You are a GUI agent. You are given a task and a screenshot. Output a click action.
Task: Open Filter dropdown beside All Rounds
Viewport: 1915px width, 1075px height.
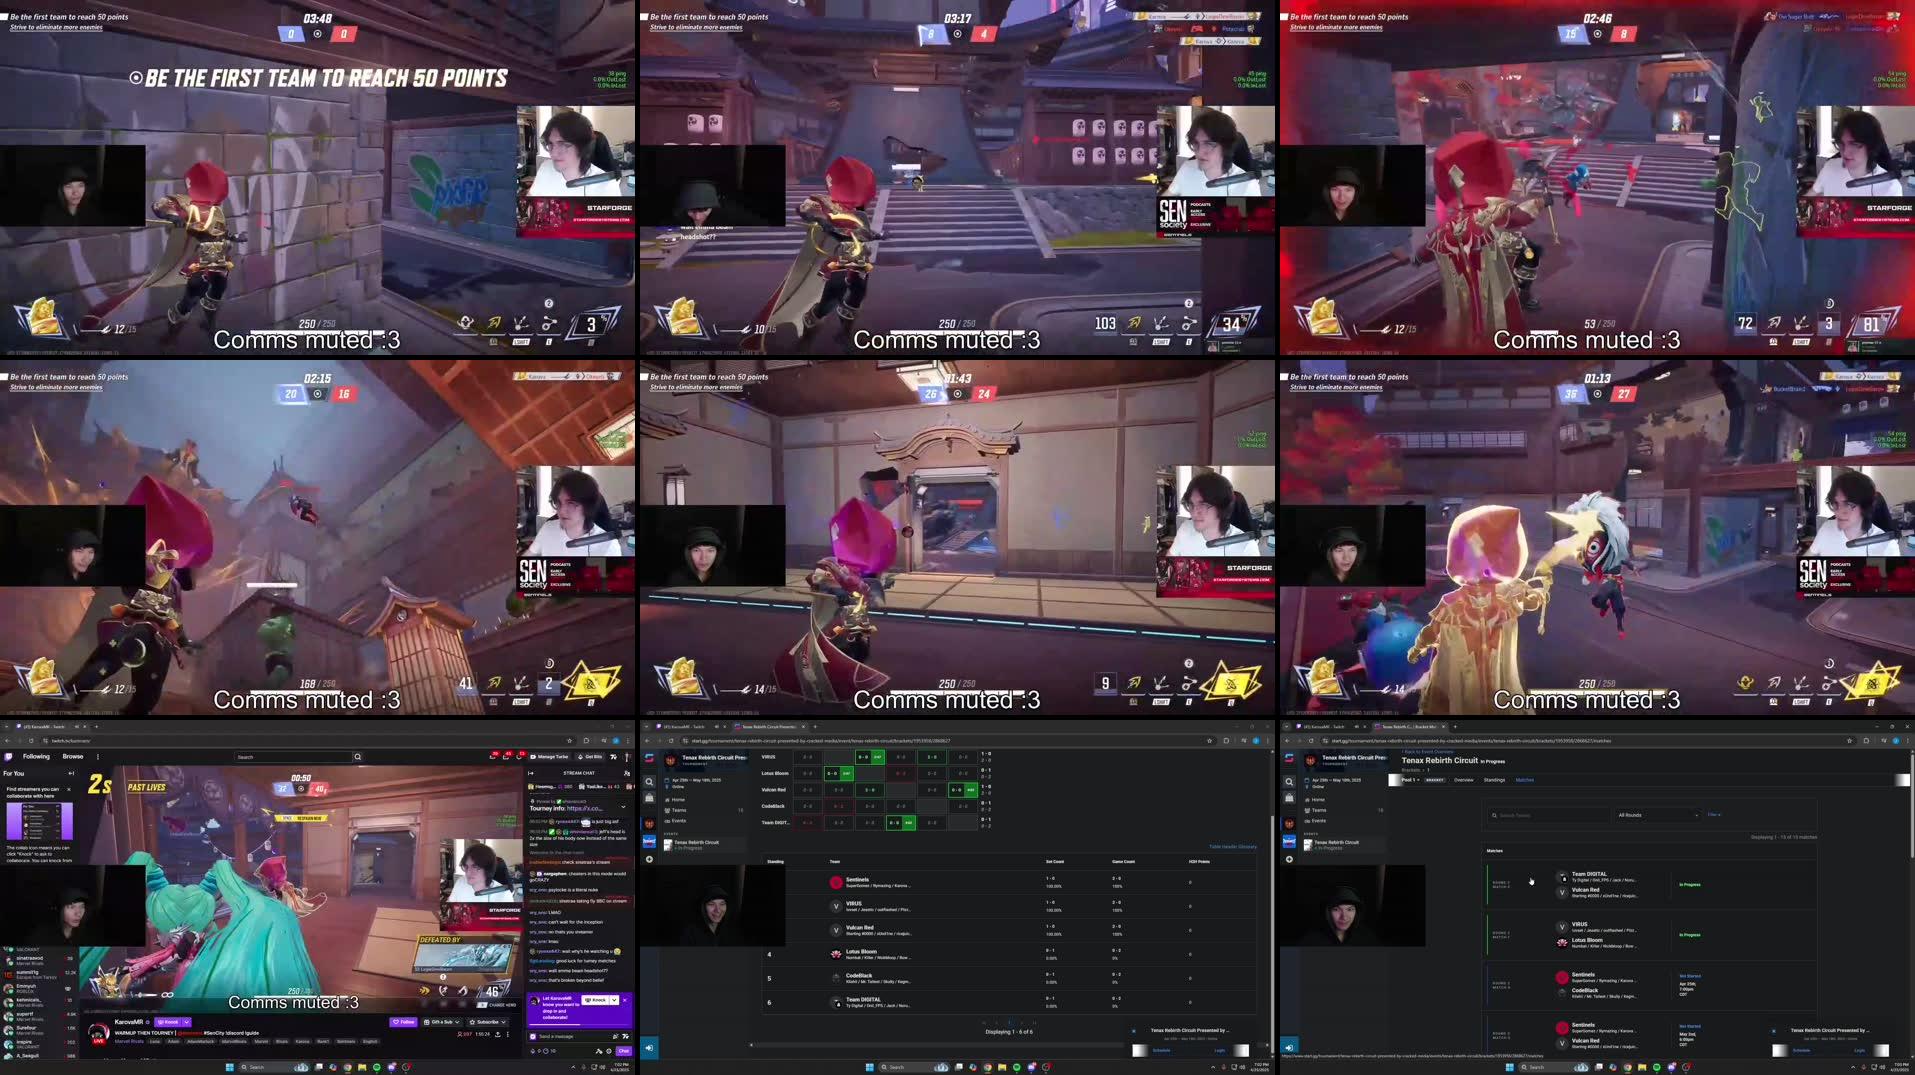pos(1714,814)
